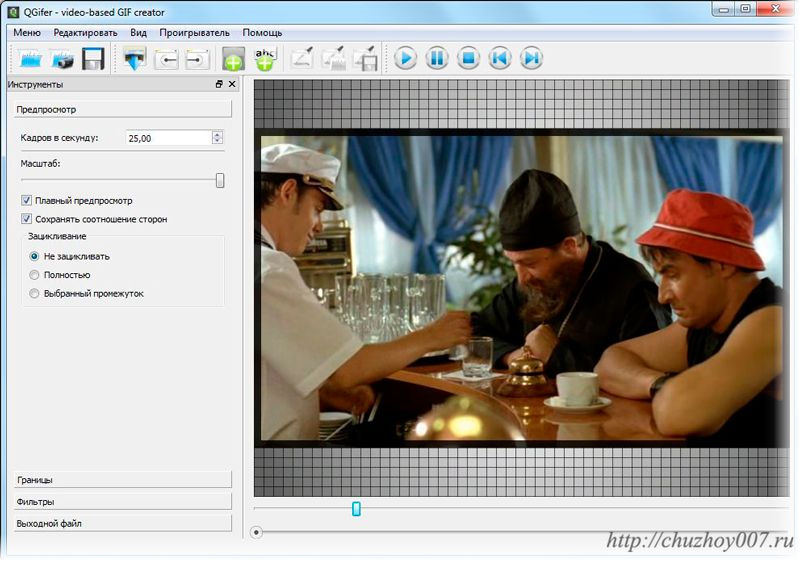Open video using the folder-with-camera icon
Image resolution: width=800 pixels, height=561 pixels.
[62, 59]
